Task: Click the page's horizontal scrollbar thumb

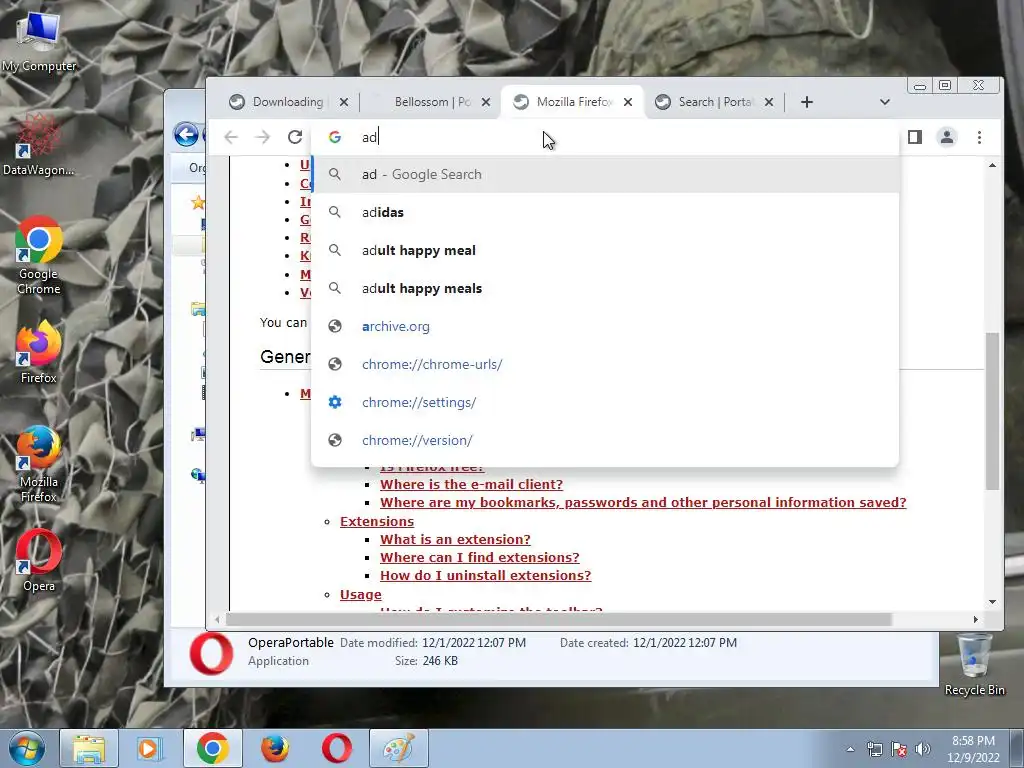Action: point(559,619)
